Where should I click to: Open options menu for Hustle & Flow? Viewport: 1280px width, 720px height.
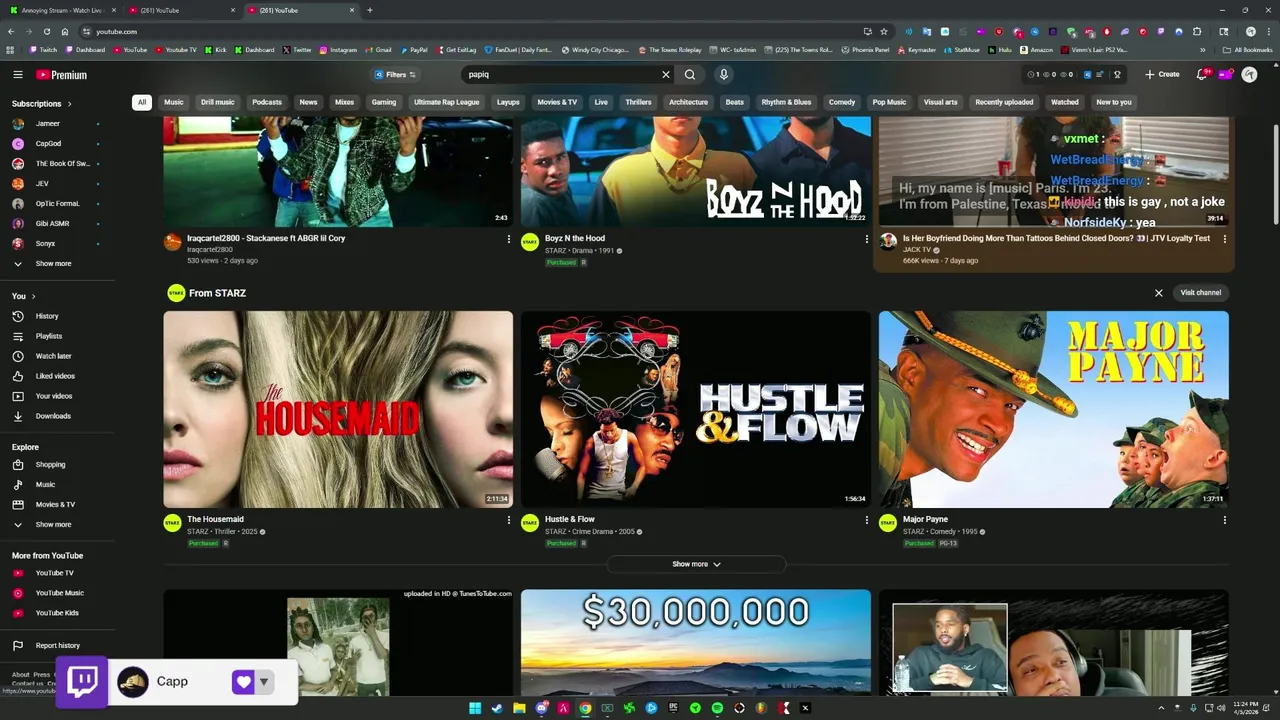point(867,520)
